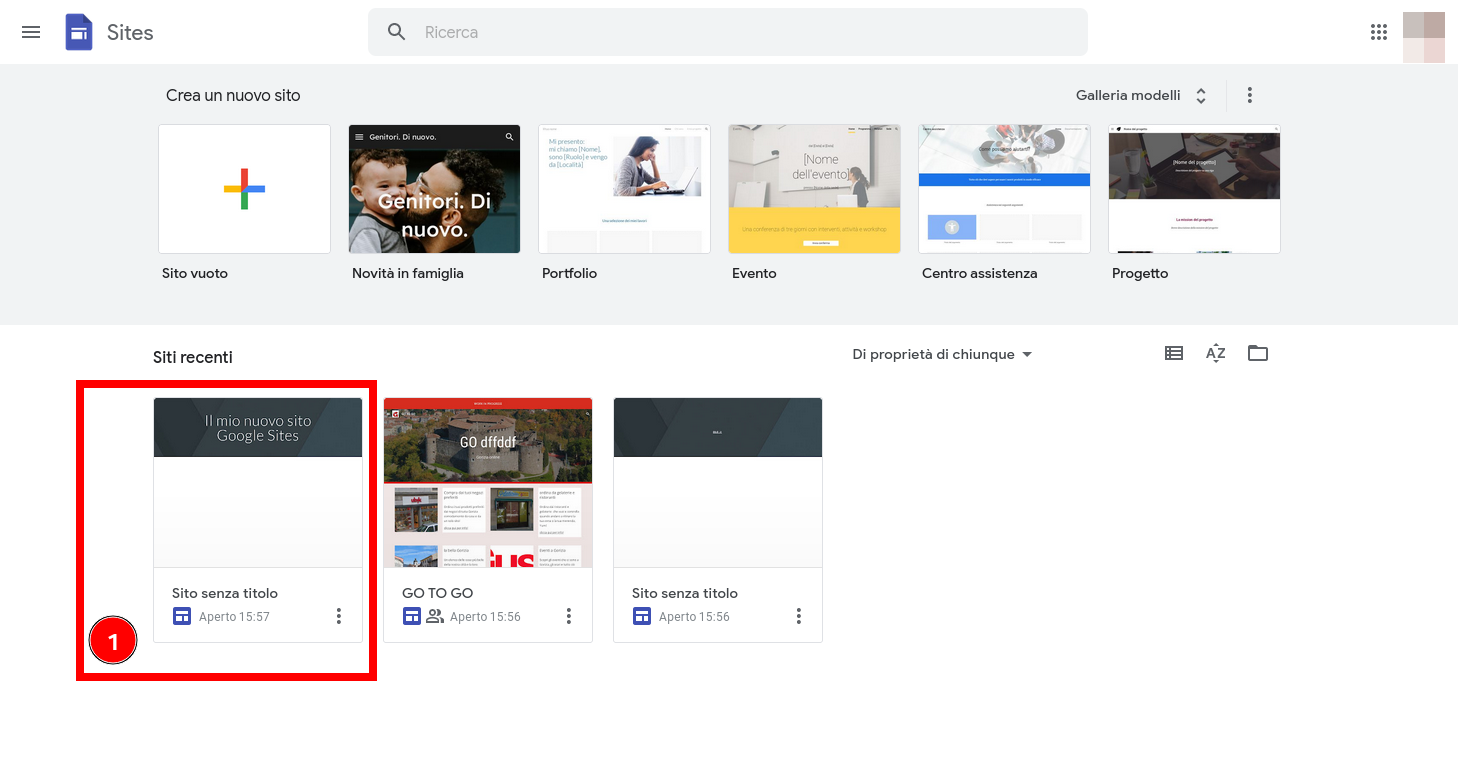This screenshot has height=781, width=1458.
Task: Open the GO dffddf castle site thumbnail
Action: [x=488, y=483]
